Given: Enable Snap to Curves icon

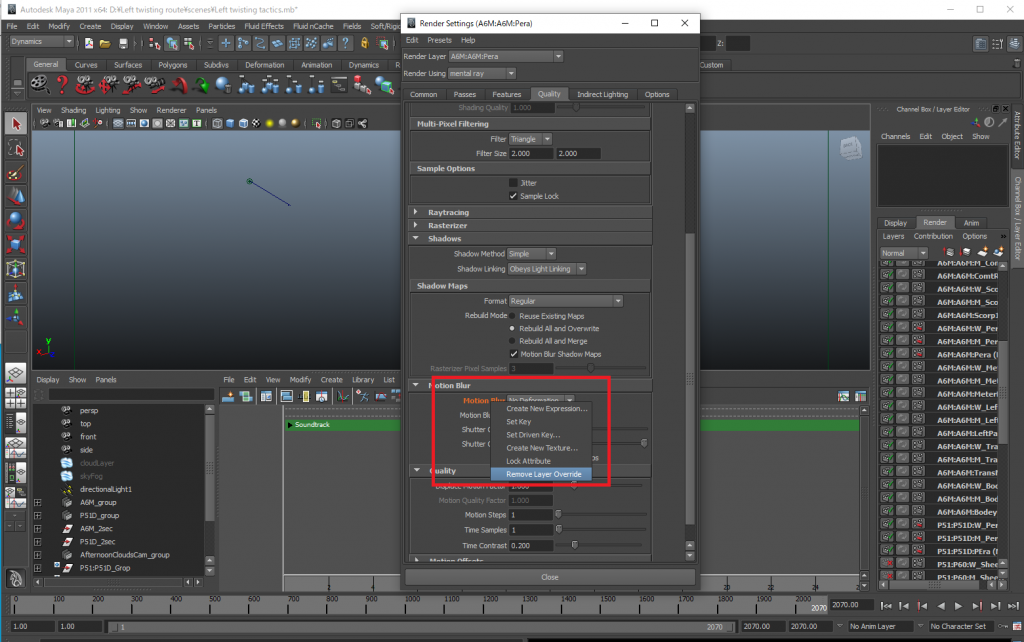Looking at the screenshot, I should 243,43.
